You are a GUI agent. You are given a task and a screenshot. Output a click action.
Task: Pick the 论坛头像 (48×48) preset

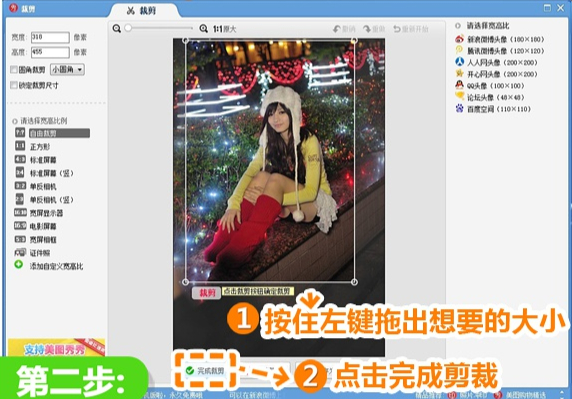(x=490, y=97)
